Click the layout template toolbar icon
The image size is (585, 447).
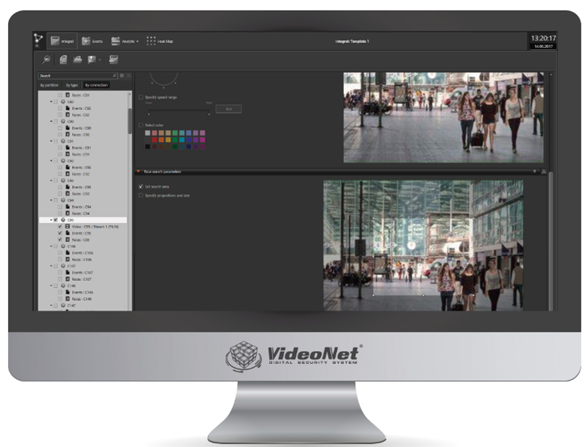113,60
